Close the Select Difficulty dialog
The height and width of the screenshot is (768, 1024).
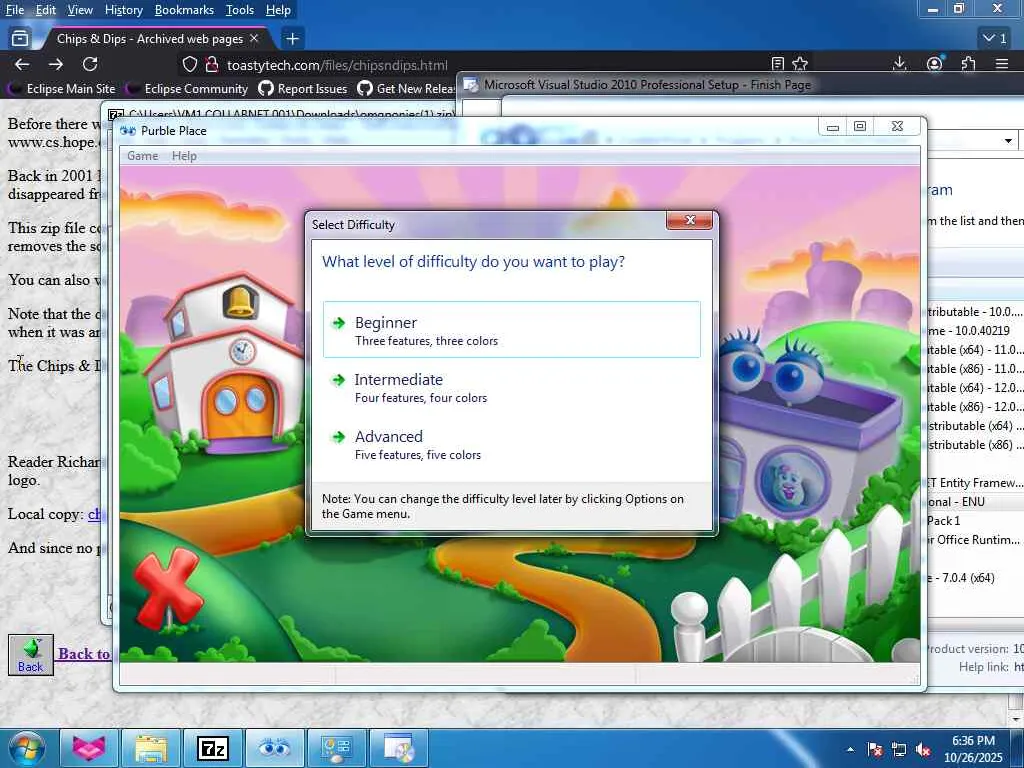(689, 221)
